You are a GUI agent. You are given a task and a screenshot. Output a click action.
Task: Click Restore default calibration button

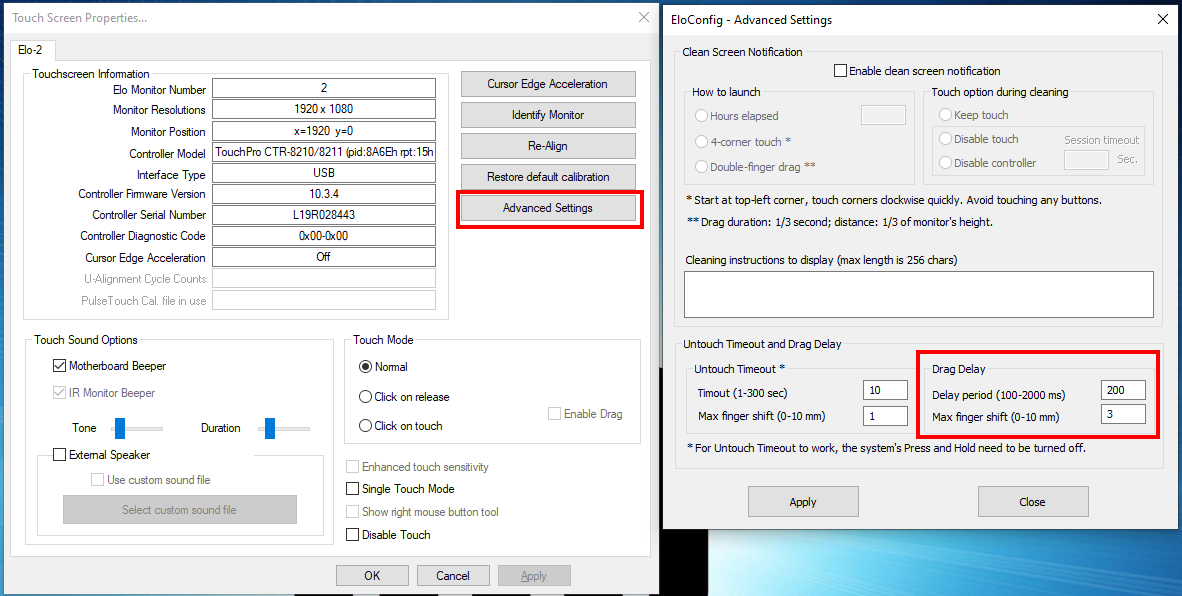[x=548, y=176]
